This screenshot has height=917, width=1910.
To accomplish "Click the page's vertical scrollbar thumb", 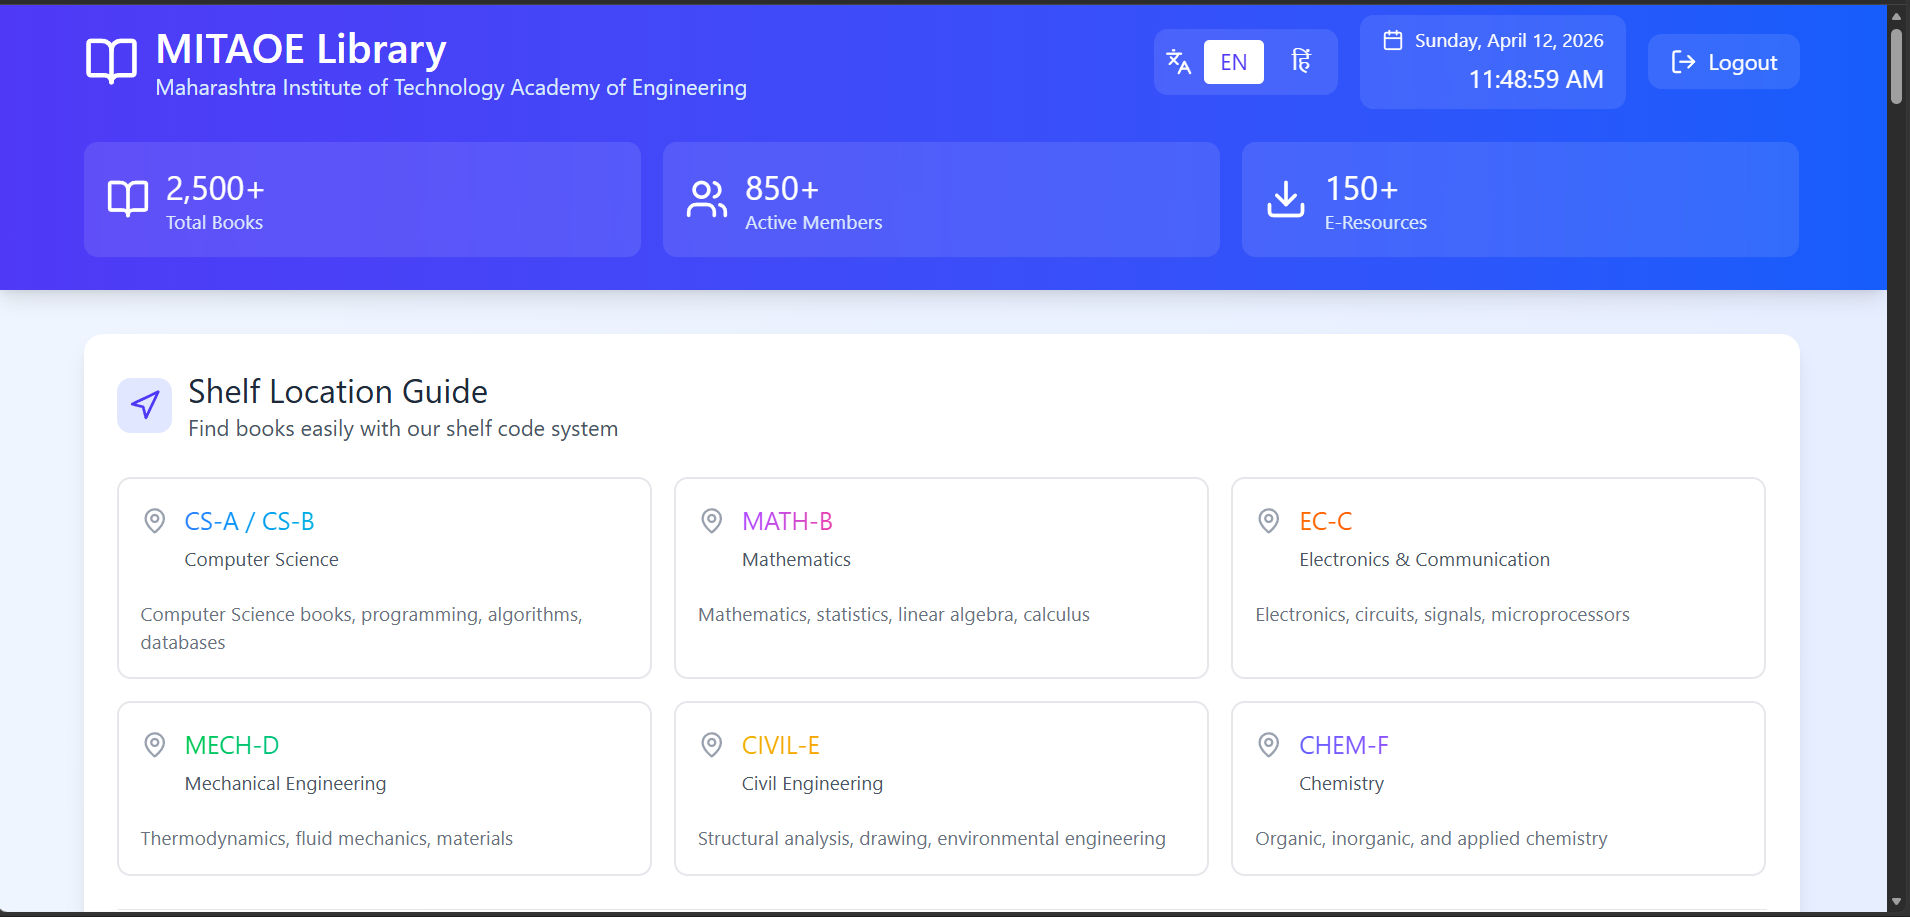I will point(1896,66).
